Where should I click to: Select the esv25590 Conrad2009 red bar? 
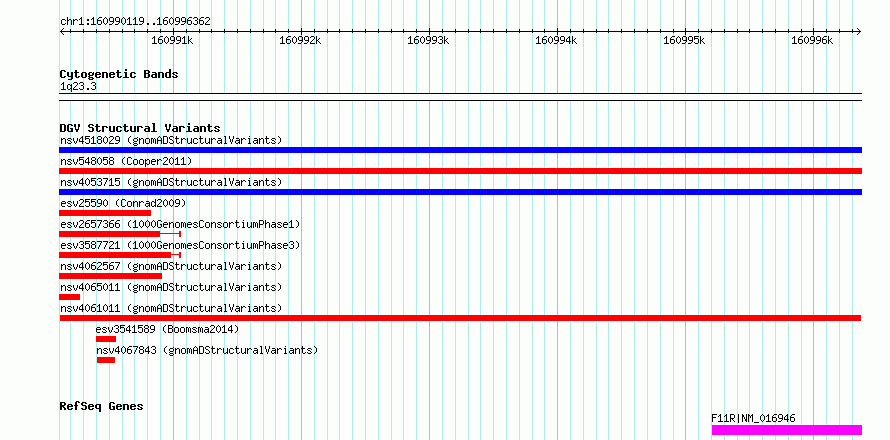pyautogui.click(x=105, y=213)
